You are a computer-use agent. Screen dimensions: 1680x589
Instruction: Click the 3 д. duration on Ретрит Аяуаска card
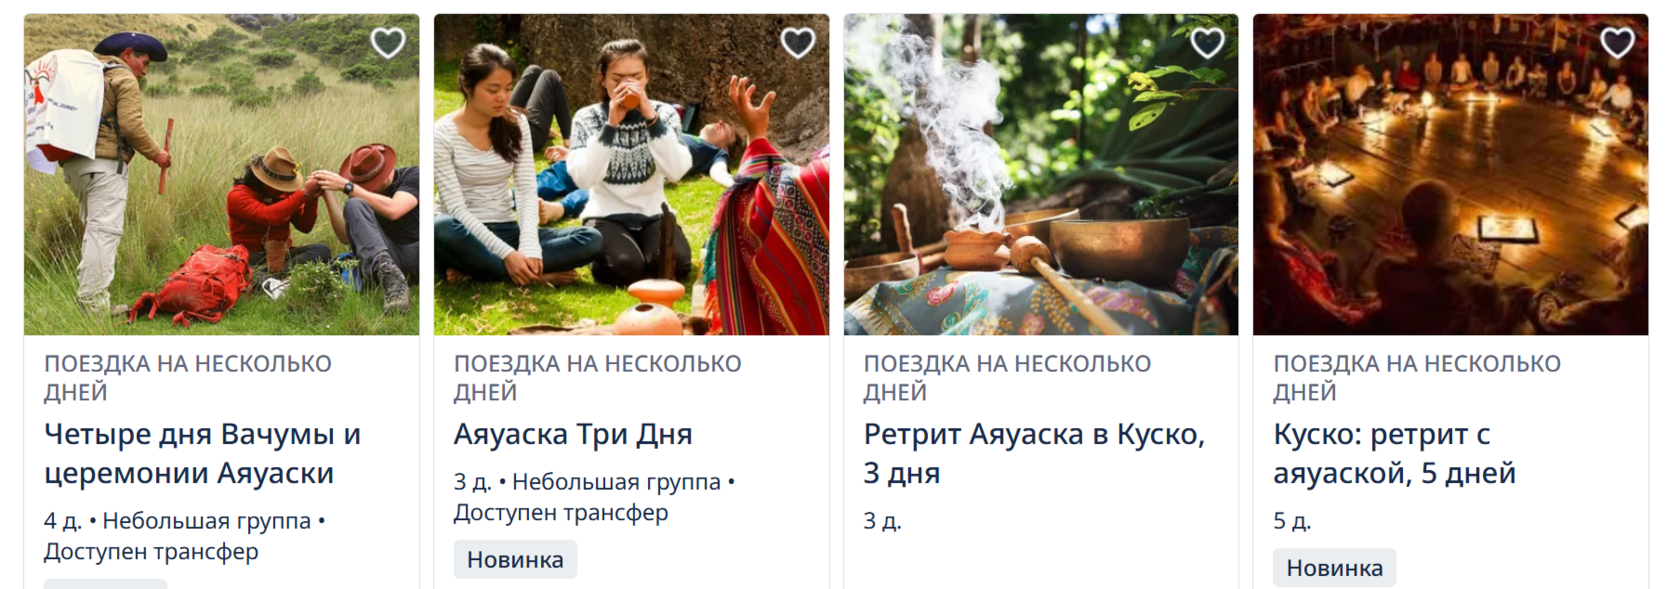(882, 521)
